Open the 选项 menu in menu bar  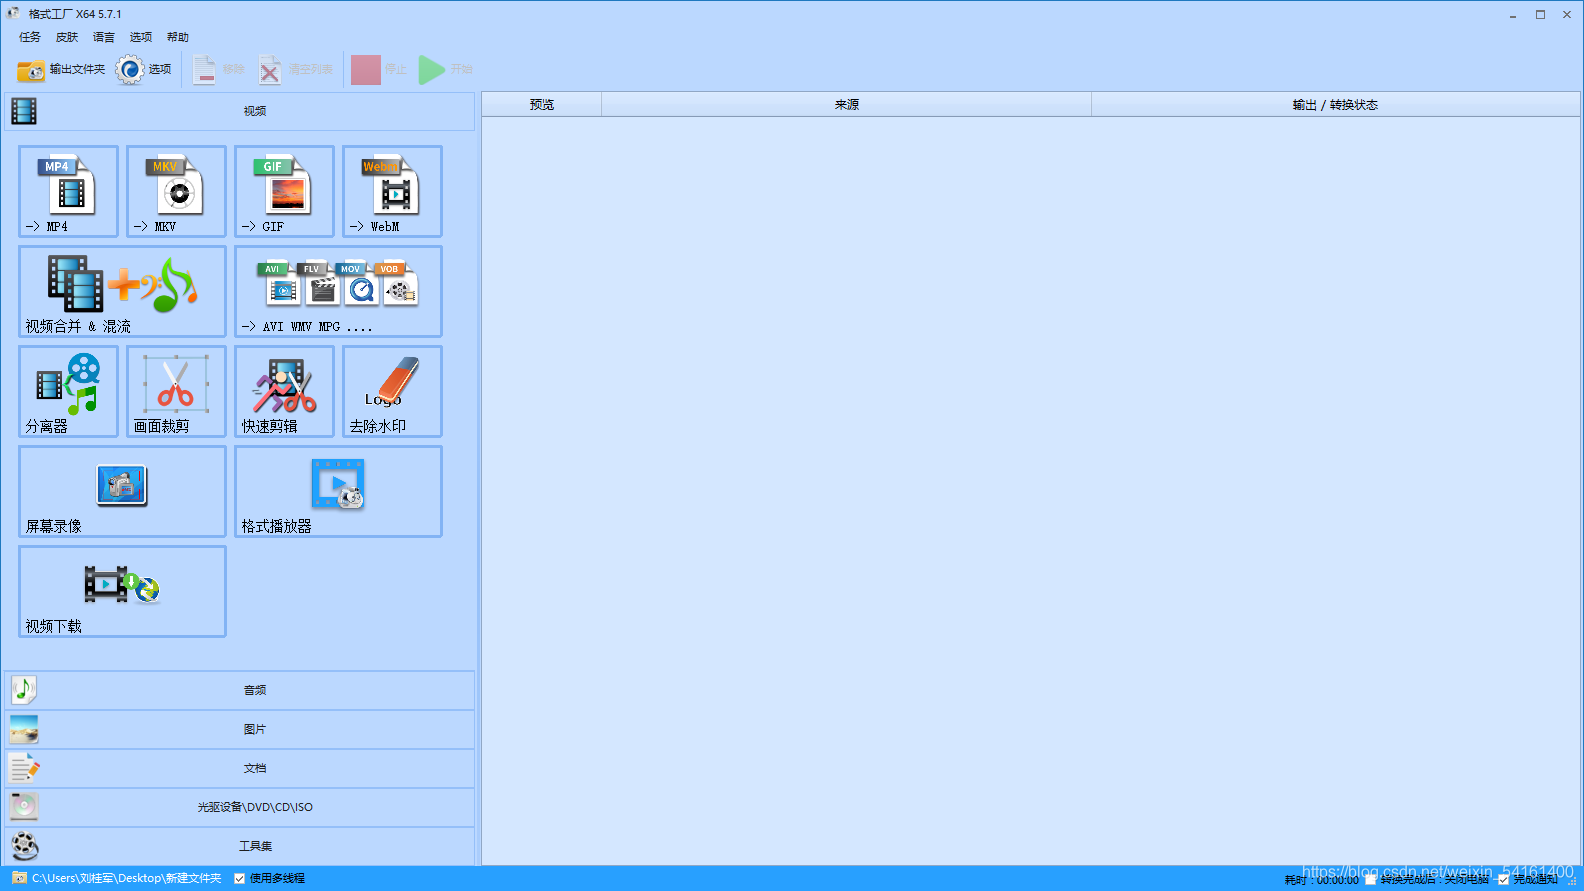(x=141, y=37)
